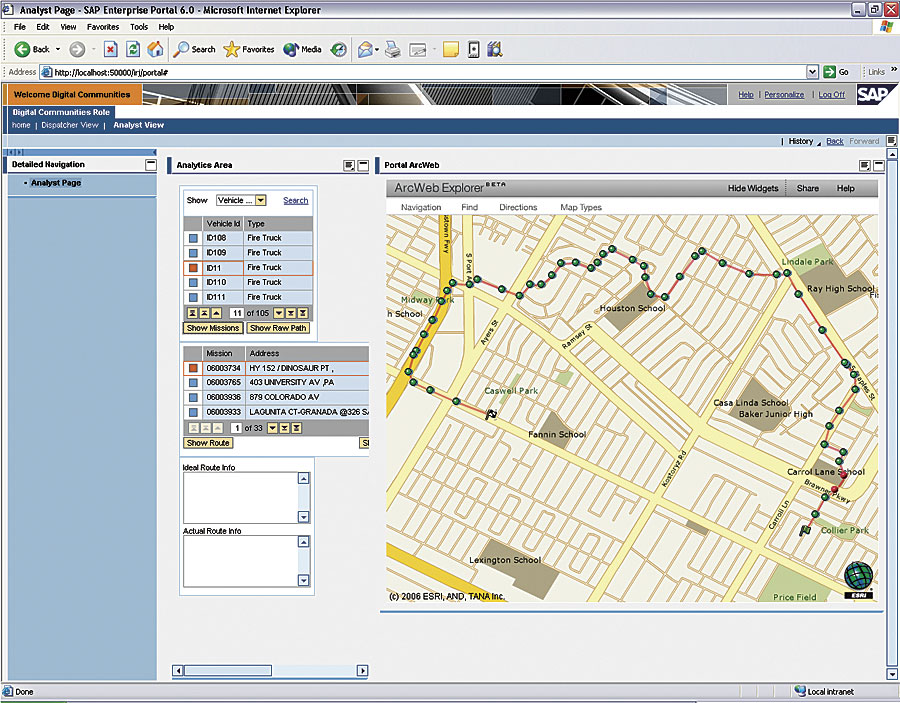The height and width of the screenshot is (703, 900).
Task: Switch to Dispatcher View tab
Action: [70, 125]
